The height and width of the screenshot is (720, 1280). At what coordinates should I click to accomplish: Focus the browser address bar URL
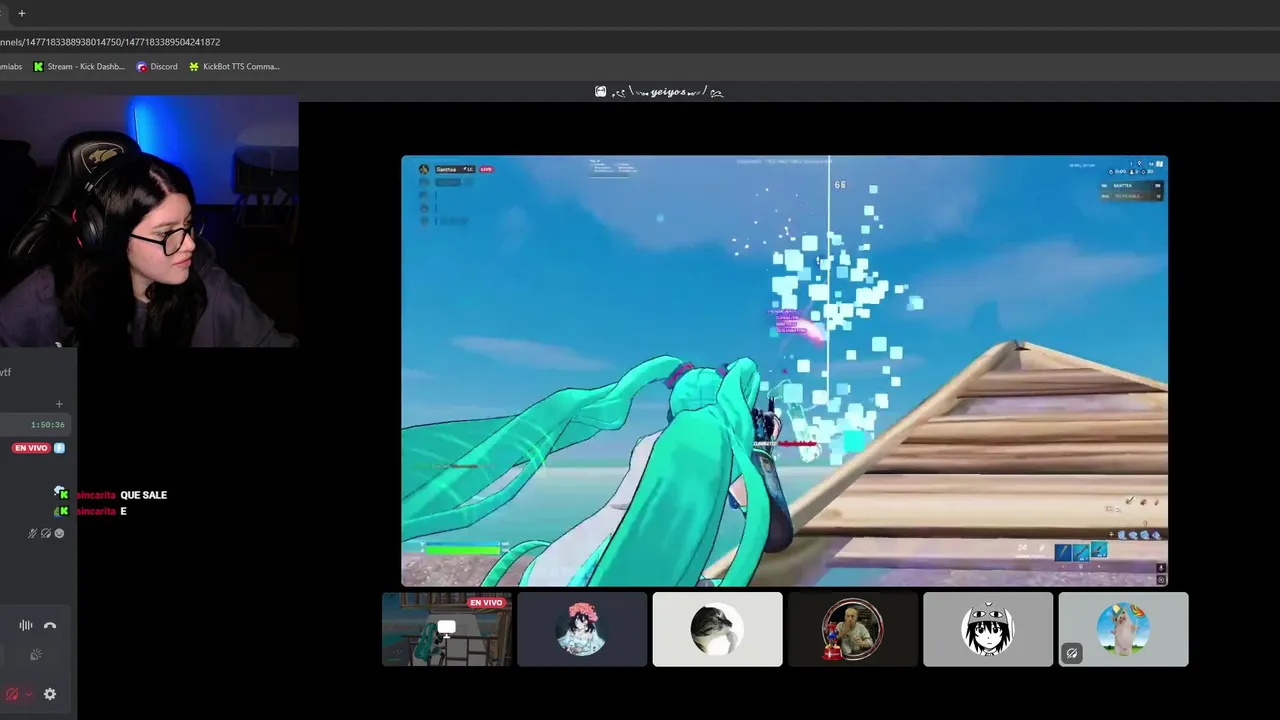(110, 42)
